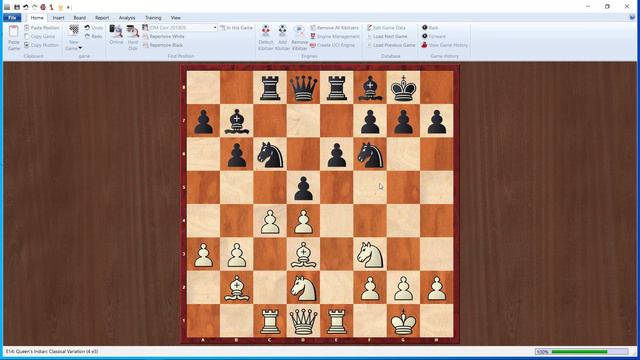Screen dimensions: 640x360
Task: Click Copy Game in the Clipboard group
Action: (x=40, y=36)
